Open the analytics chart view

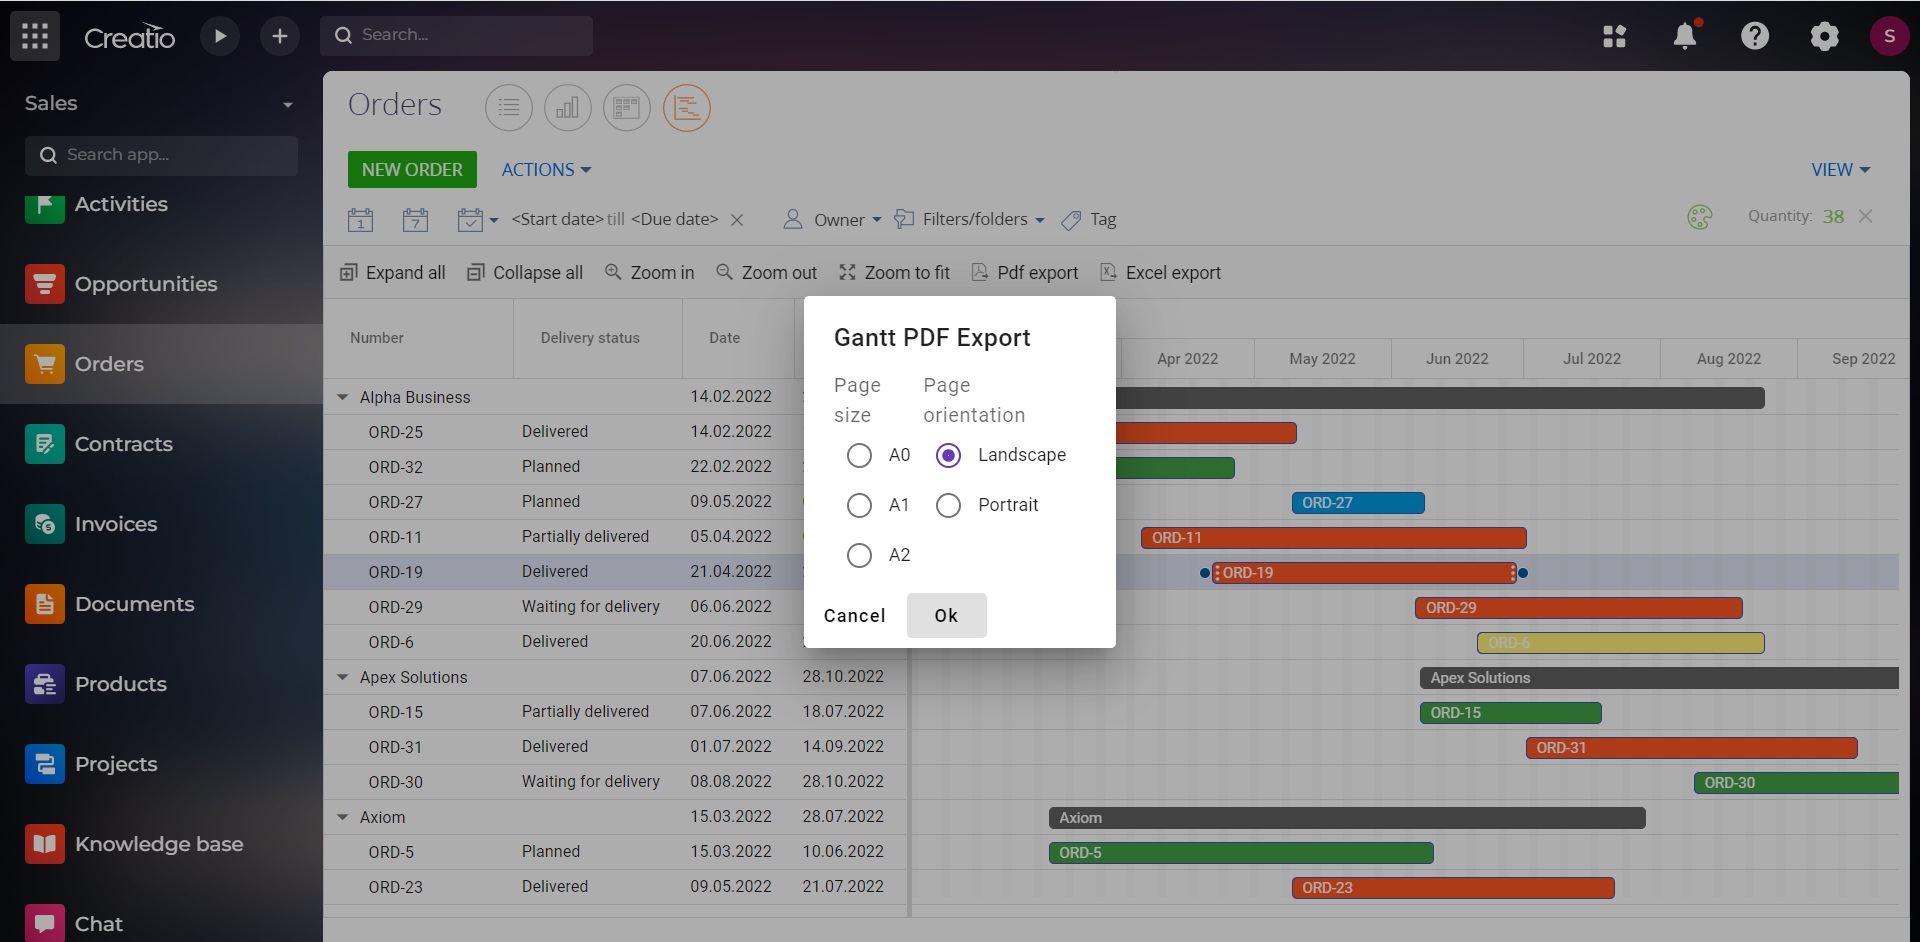[567, 107]
